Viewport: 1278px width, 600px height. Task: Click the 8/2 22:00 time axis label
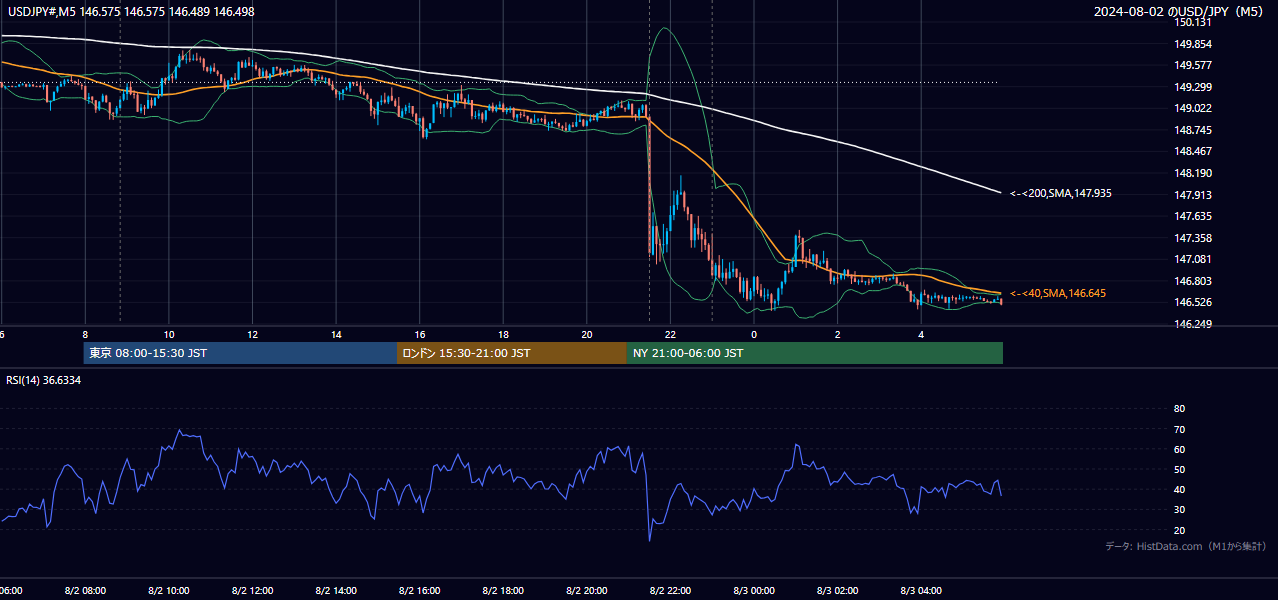[672, 591]
